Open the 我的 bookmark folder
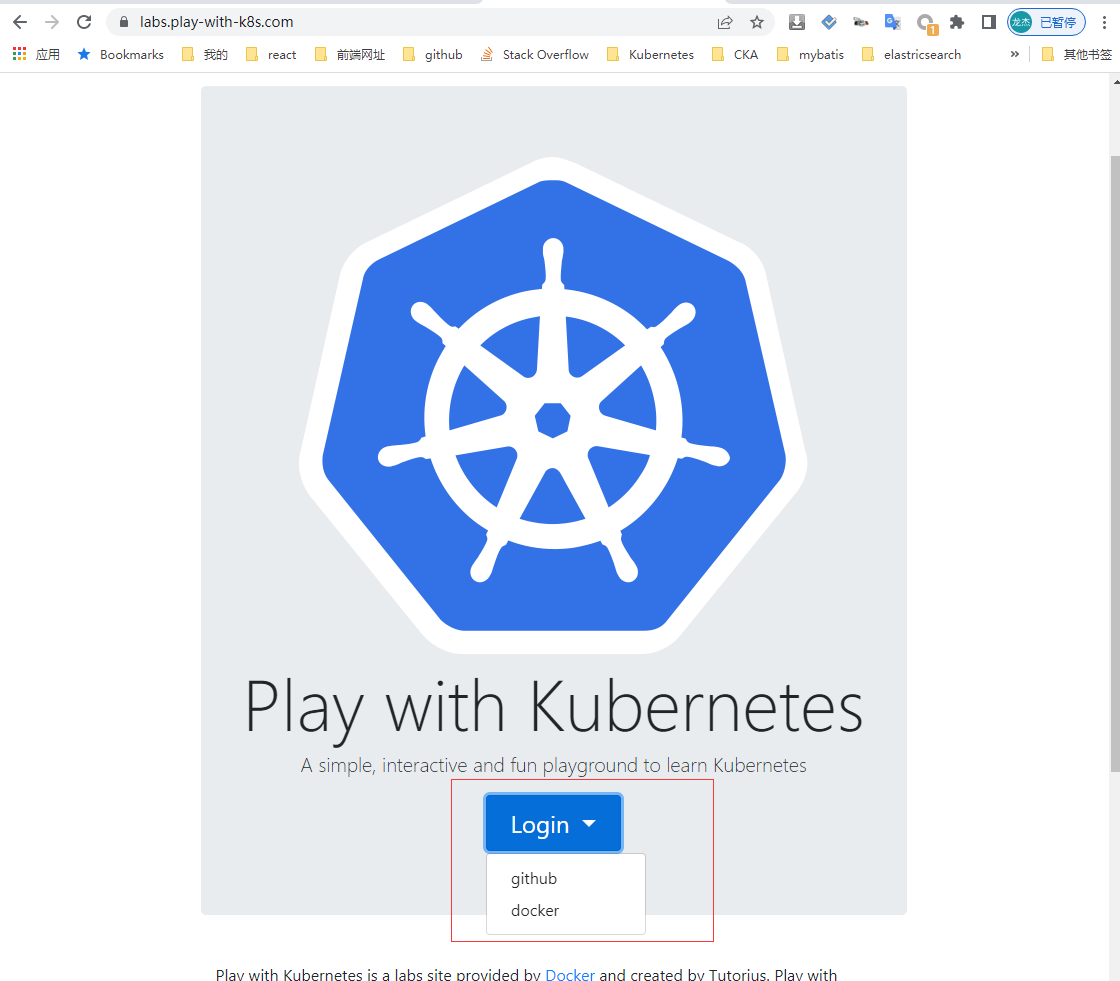The width and height of the screenshot is (1120, 981). pyautogui.click(x=205, y=54)
